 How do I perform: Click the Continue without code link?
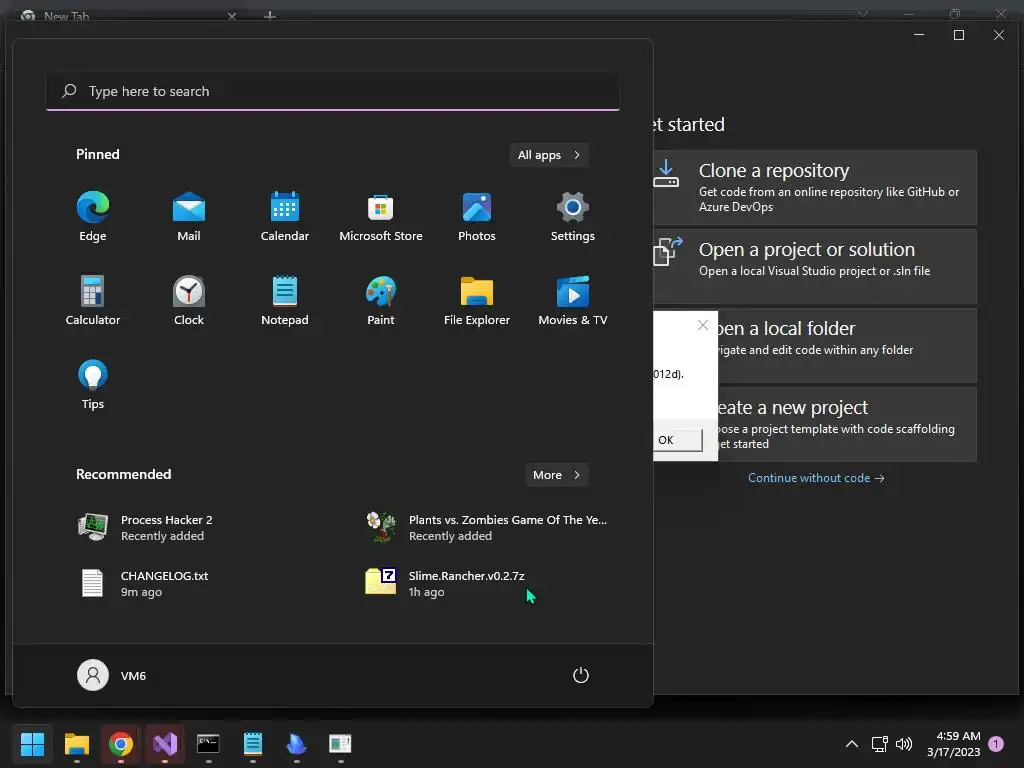(816, 478)
